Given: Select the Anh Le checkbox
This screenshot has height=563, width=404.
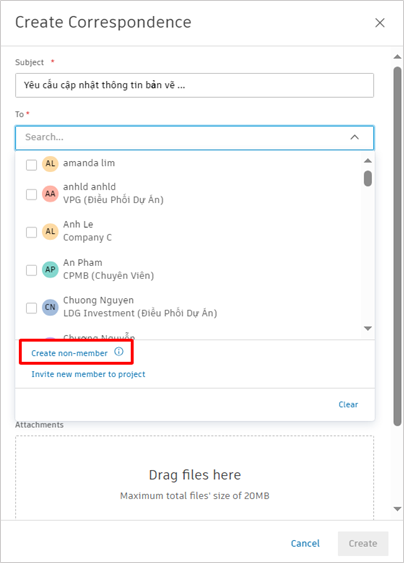Looking at the screenshot, I should pos(32,232).
